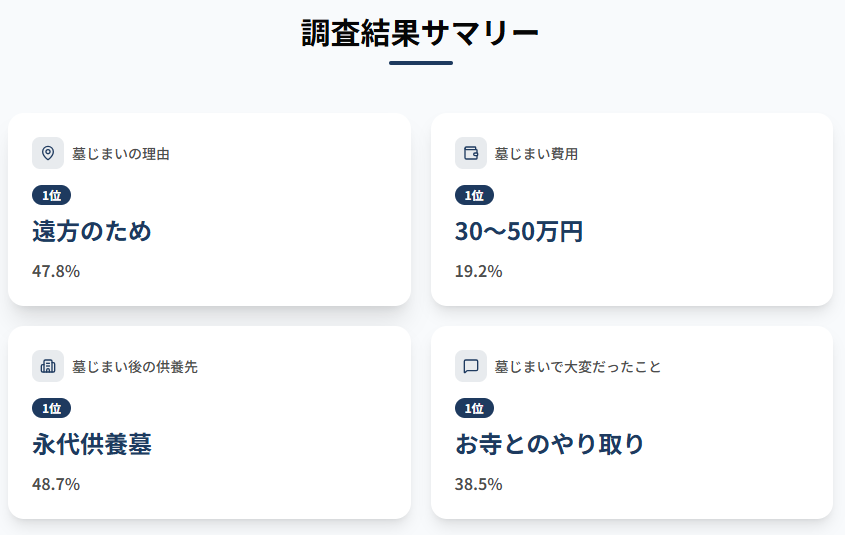Select the 30〜50万円 result heading

[519, 232]
